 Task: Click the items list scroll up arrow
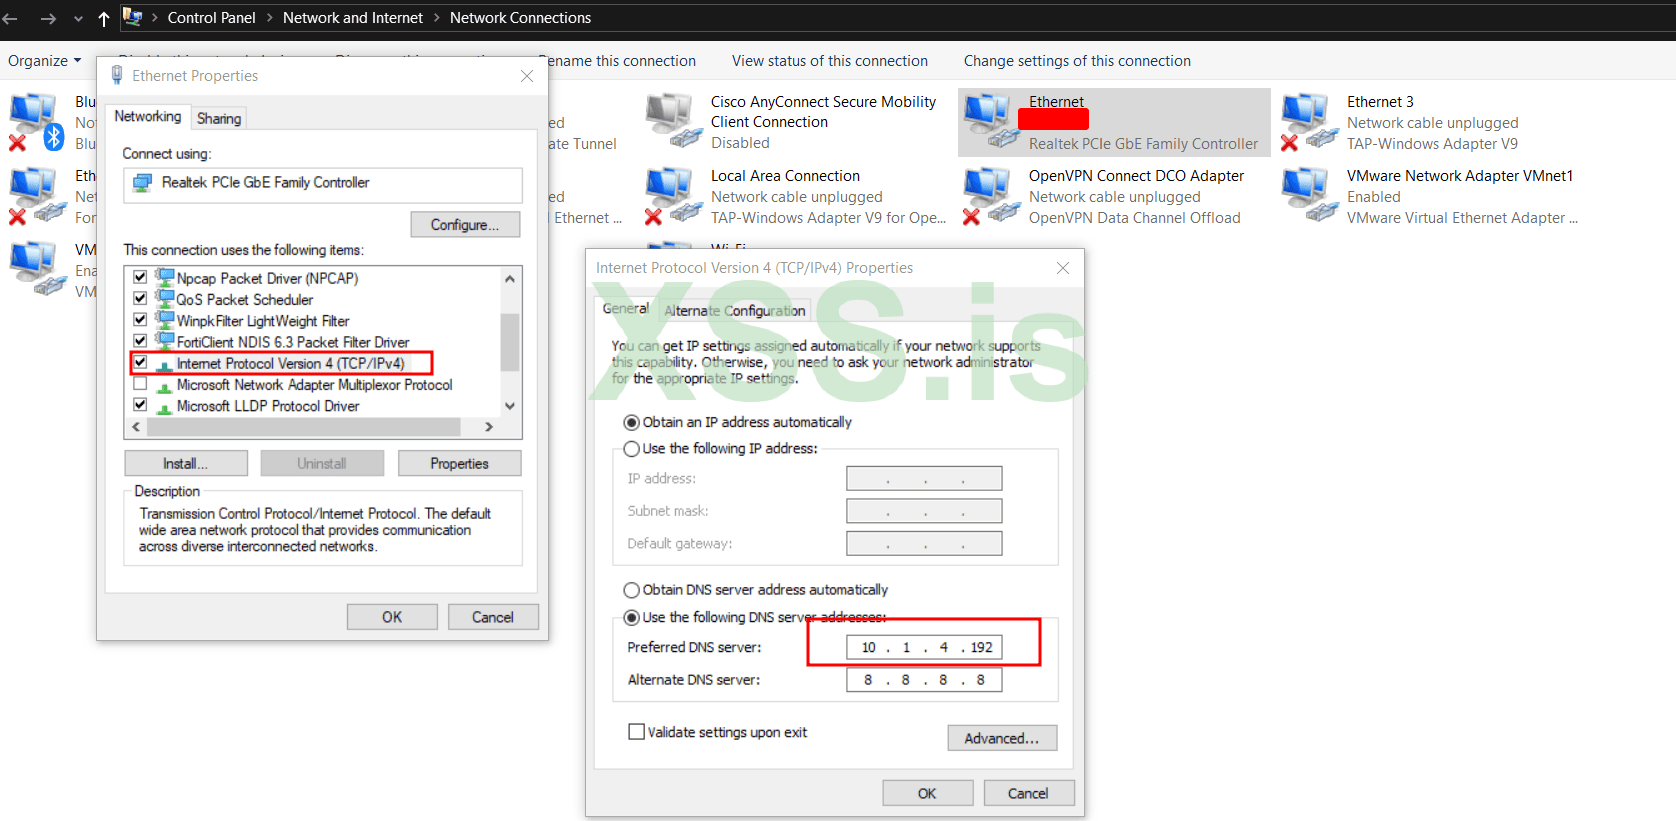pyautogui.click(x=511, y=278)
